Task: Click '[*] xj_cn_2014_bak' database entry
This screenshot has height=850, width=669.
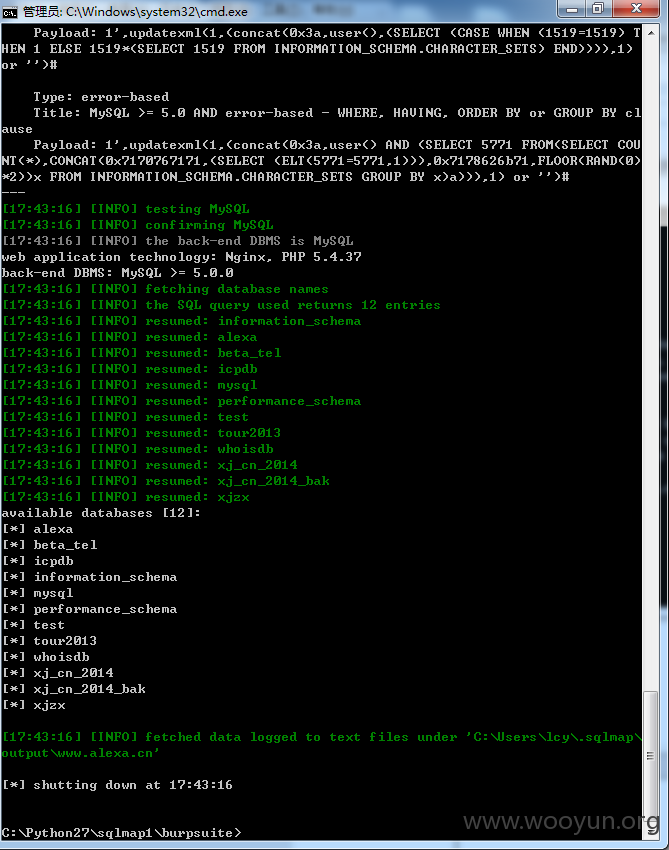Action: (x=74, y=689)
